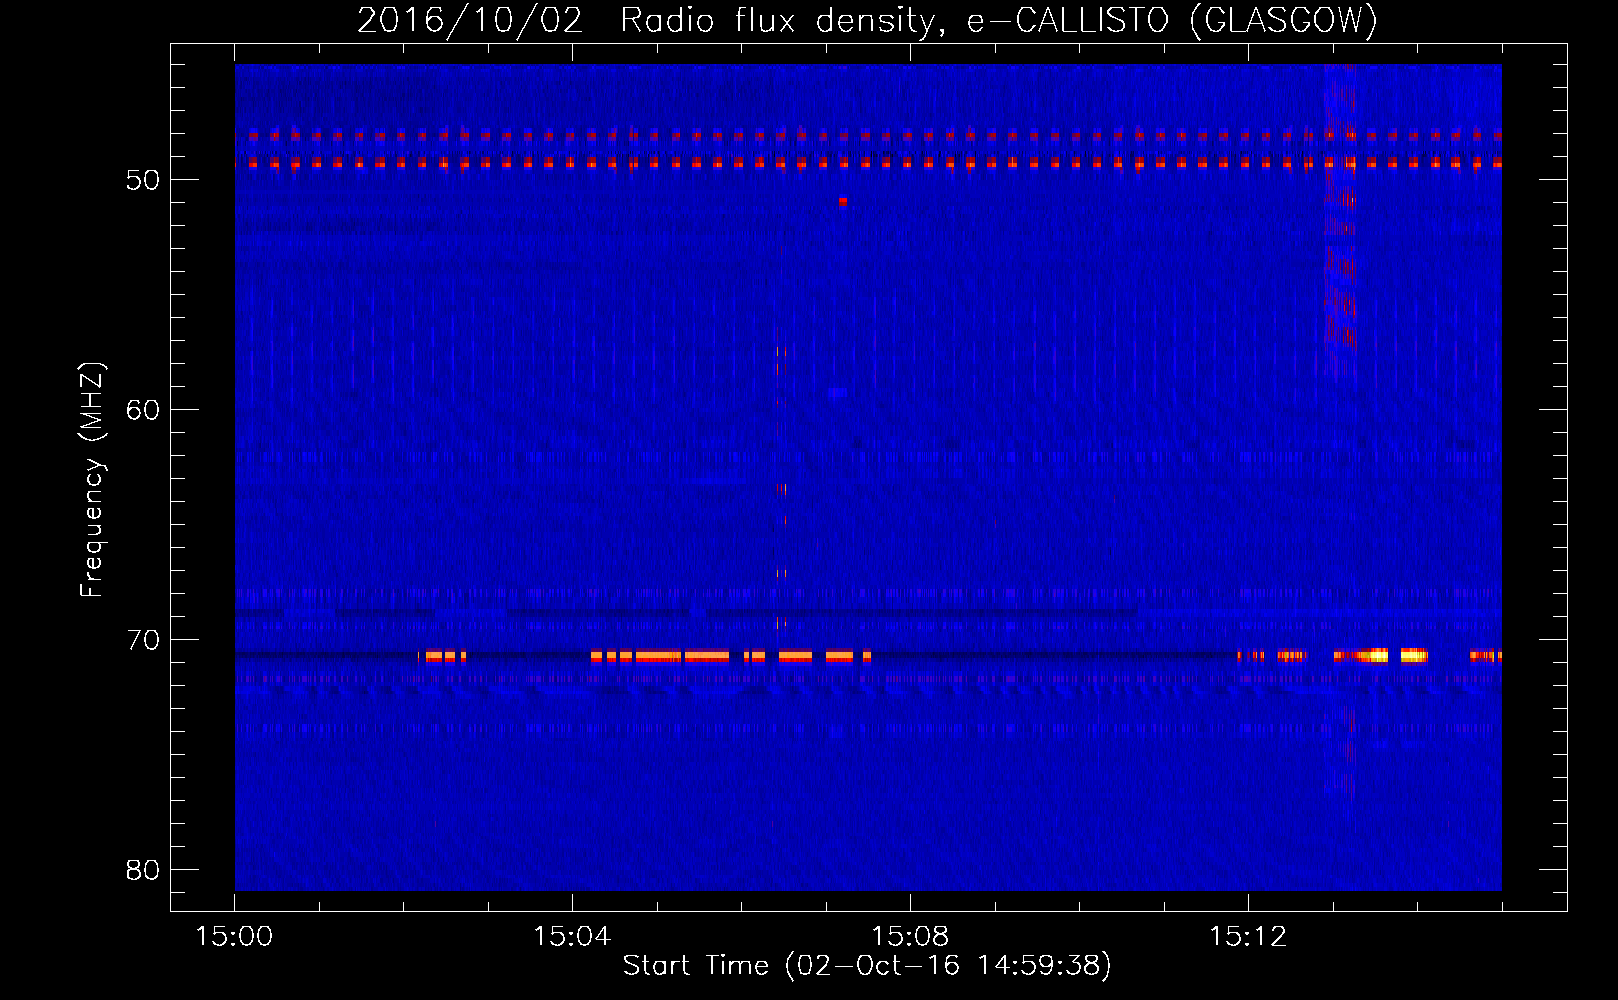Click the '15:08' time tick label

tap(910, 937)
